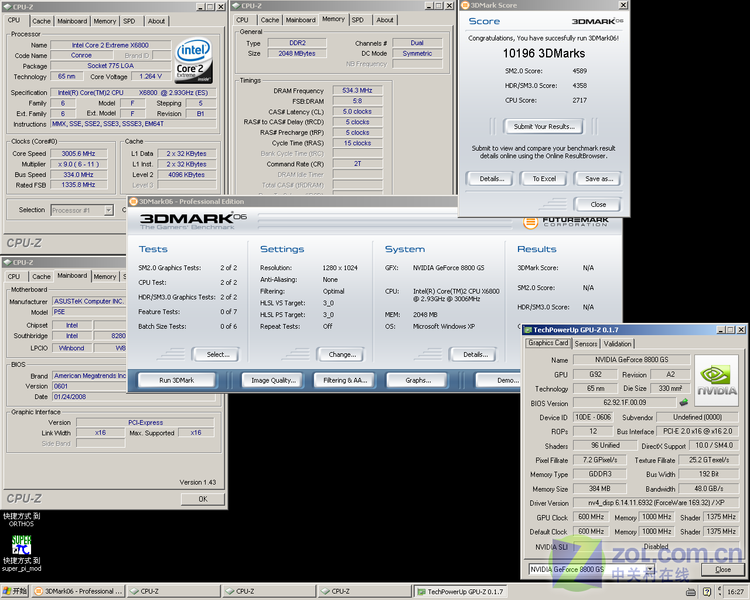Switch to 3DMark06 Professional taskbar item
This screenshot has width=750, height=600.
click(x=78, y=591)
